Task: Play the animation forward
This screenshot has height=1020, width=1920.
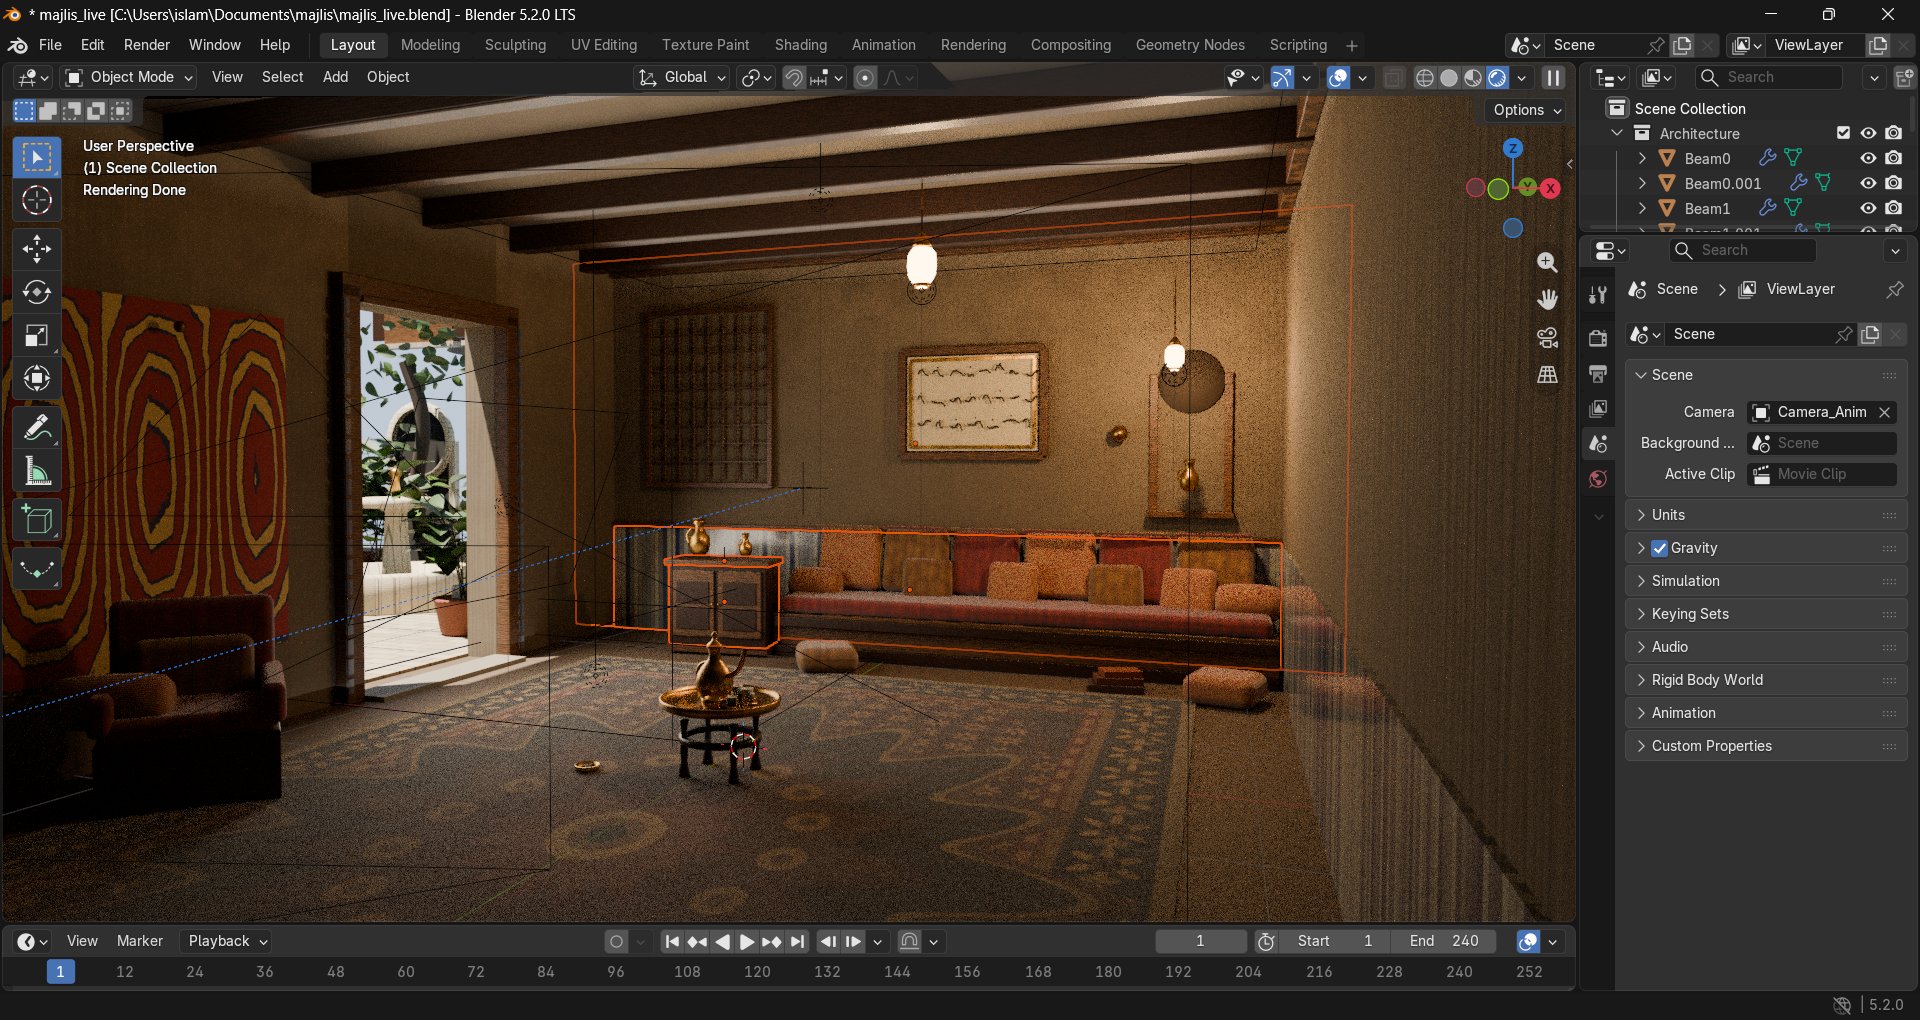Action: (747, 941)
